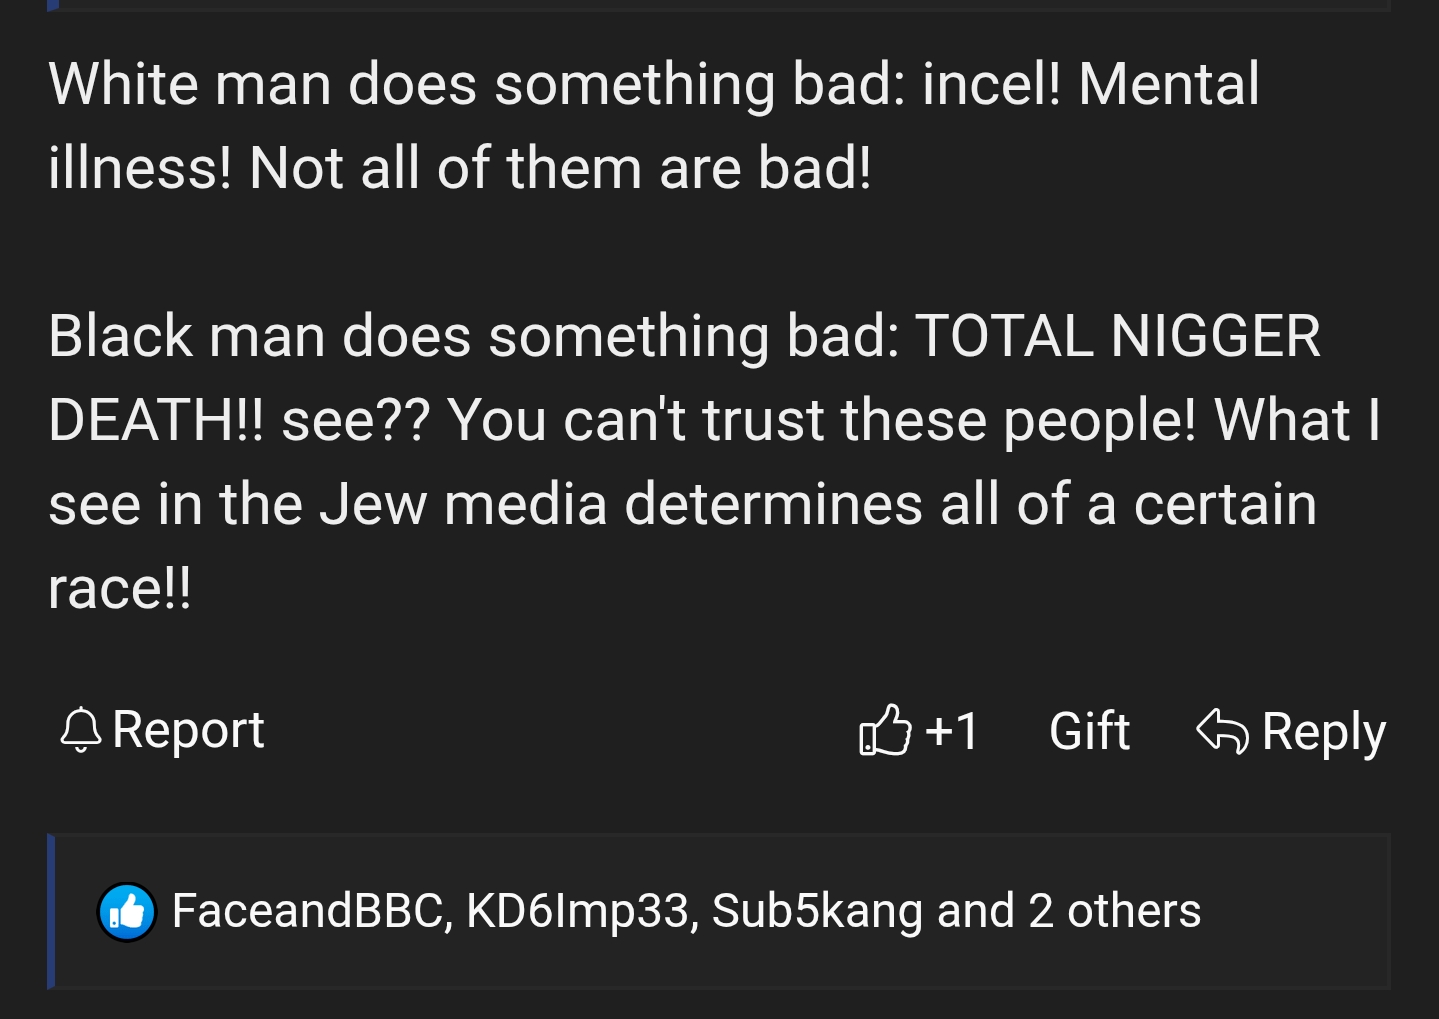This screenshot has height=1019, width=1439.
Task: Click the comment's second paragraph body
Action: click(714, 461)
